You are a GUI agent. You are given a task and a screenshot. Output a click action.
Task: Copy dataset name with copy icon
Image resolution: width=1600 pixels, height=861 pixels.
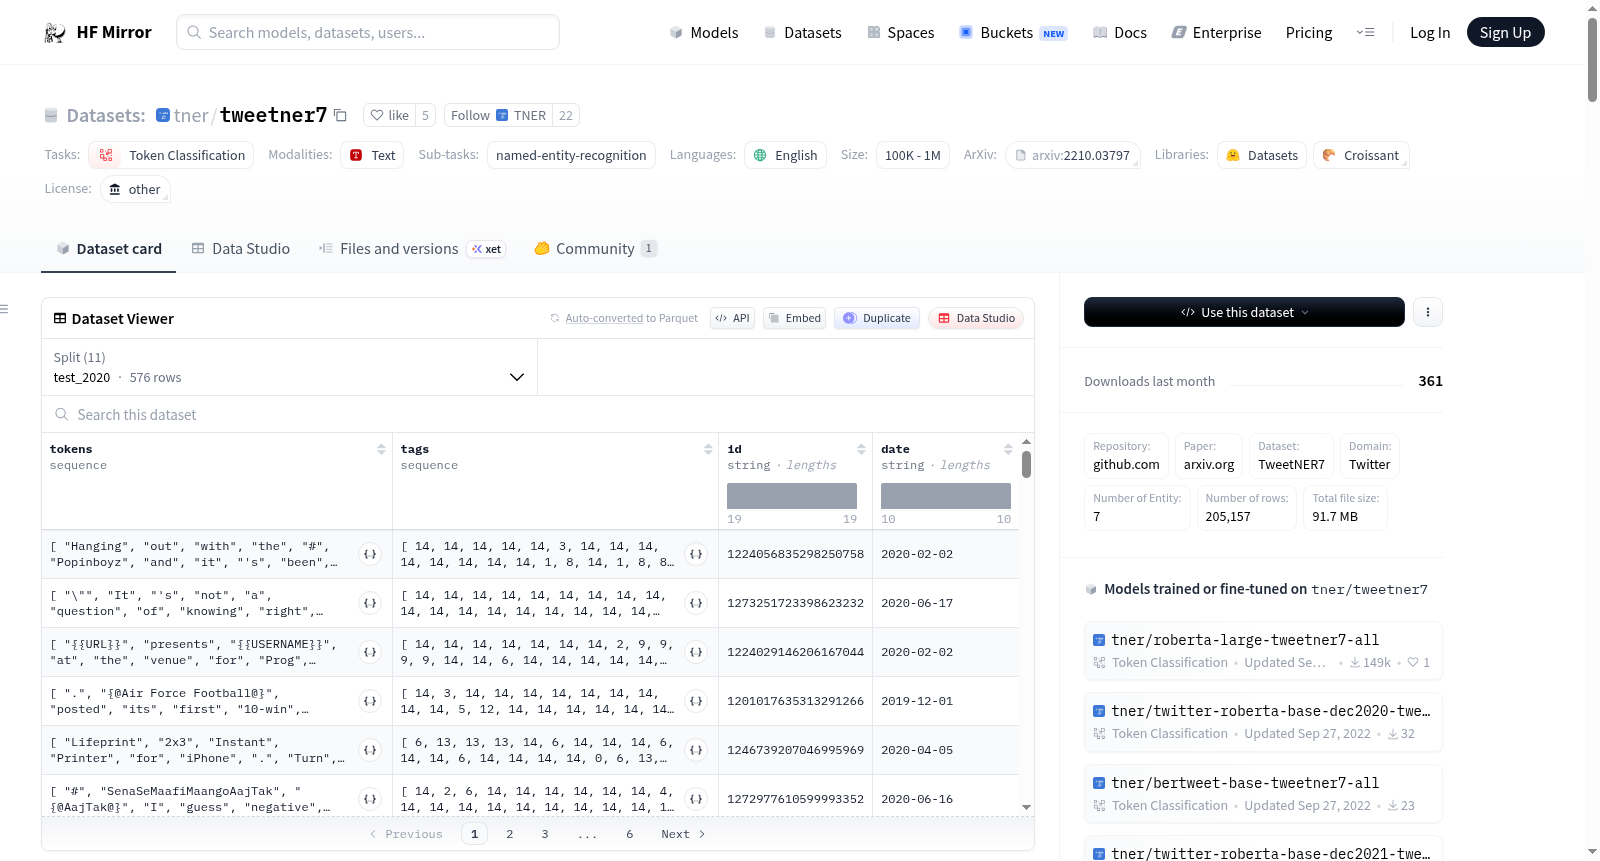[x=340, y=115]
